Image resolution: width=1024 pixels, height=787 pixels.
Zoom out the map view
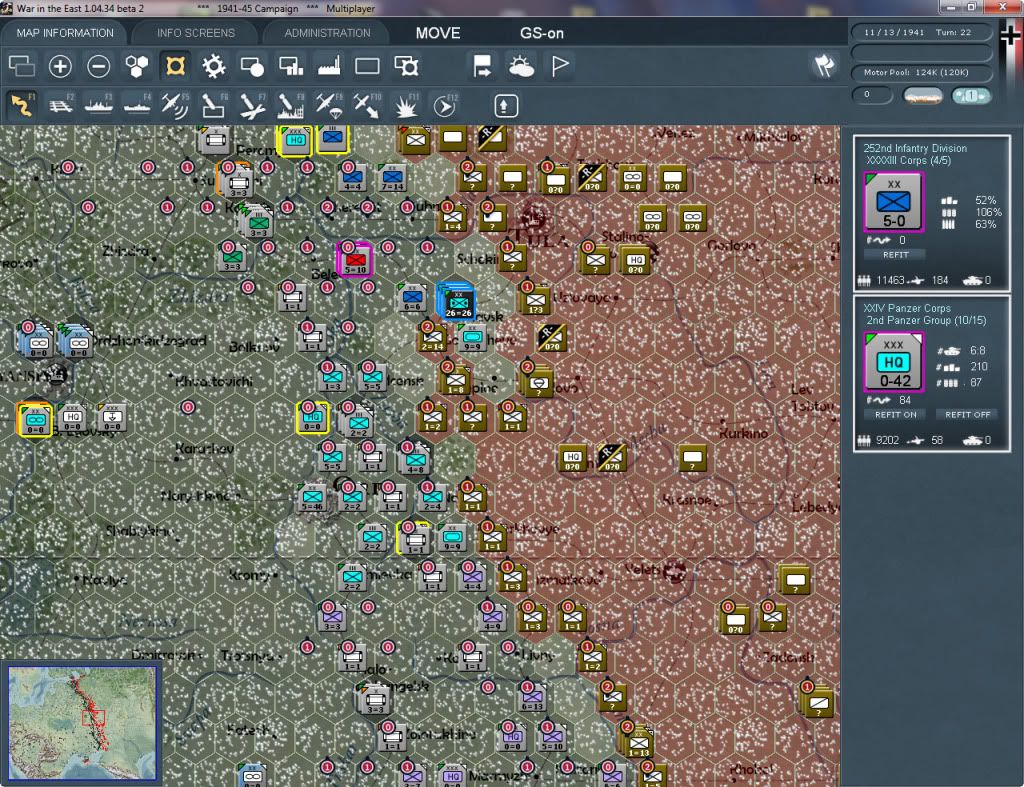[99, 66]
